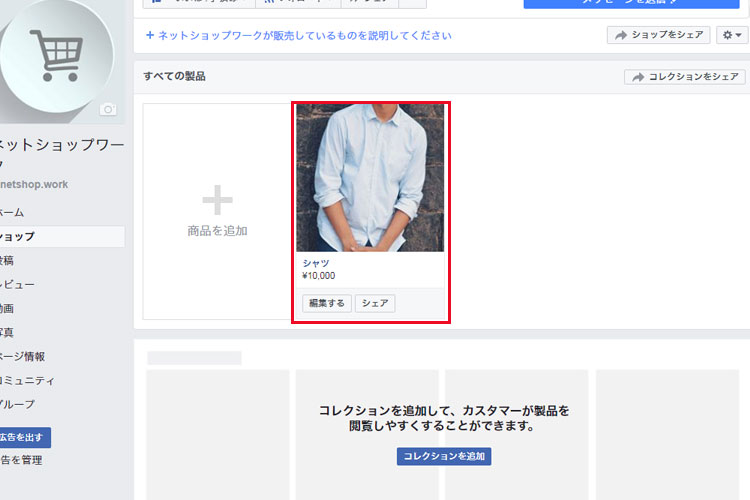750x500 pixels.
Task: Open the レビュー sidebar item
Action: [x=17, y=285]
